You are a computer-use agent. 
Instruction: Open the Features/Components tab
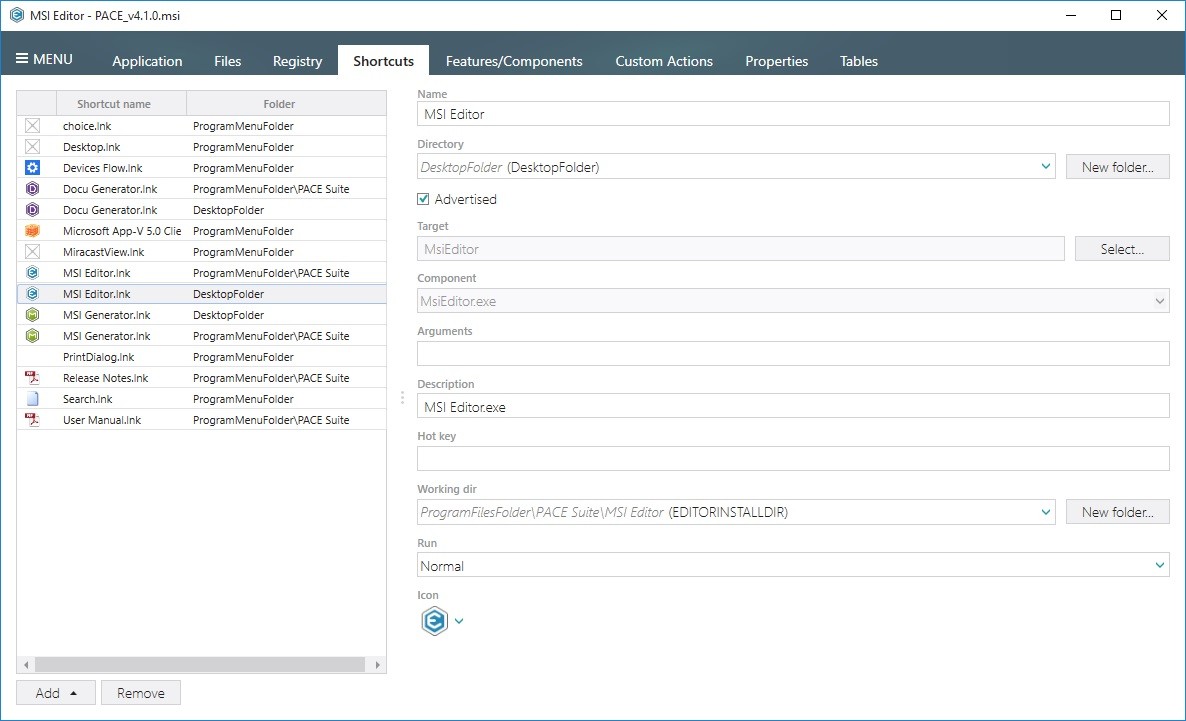point(514,61)
